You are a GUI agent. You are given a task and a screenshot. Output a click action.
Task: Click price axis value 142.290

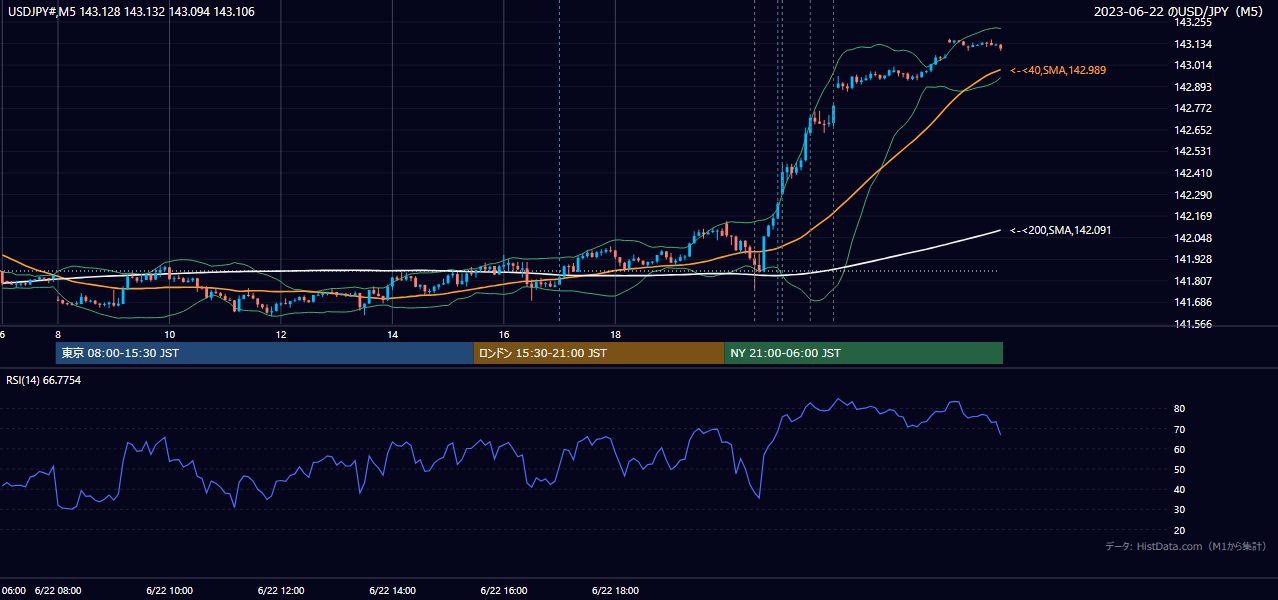pos(1193,195)
